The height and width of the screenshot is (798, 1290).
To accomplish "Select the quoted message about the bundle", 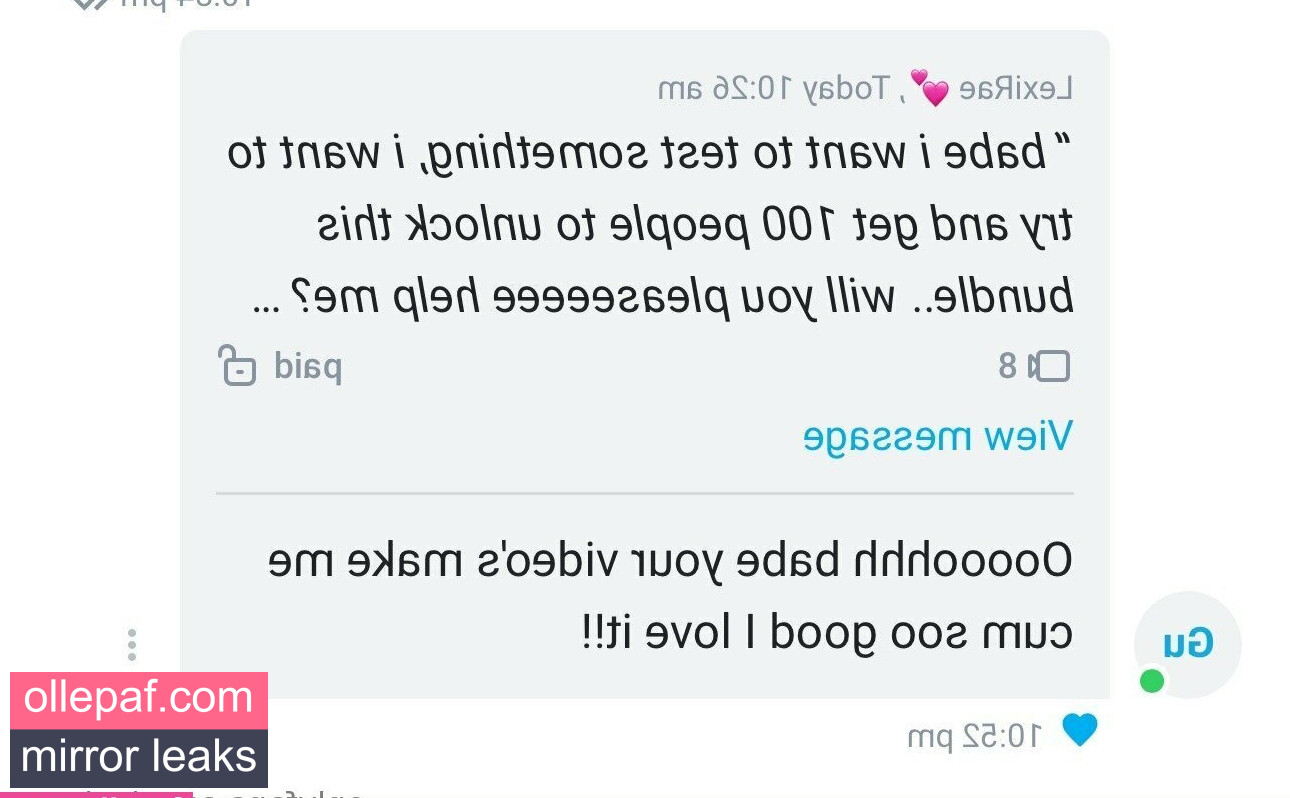I will (x=650, y=226).
